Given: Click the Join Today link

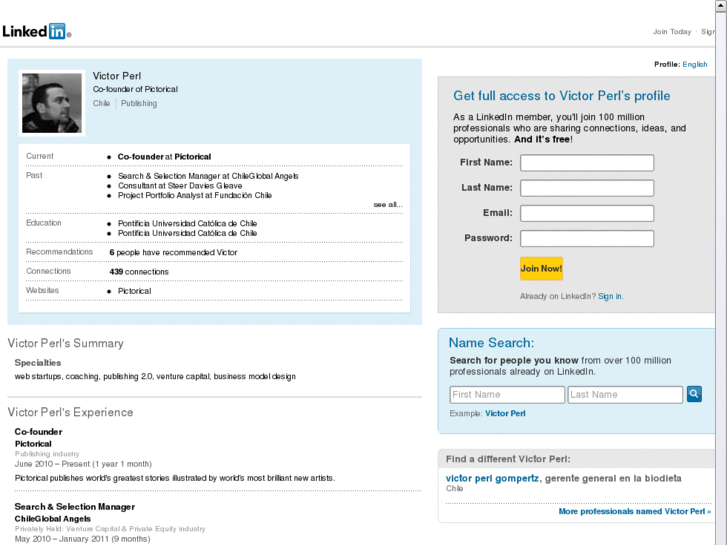Looking at the screenshot, I should pos(672,32).
